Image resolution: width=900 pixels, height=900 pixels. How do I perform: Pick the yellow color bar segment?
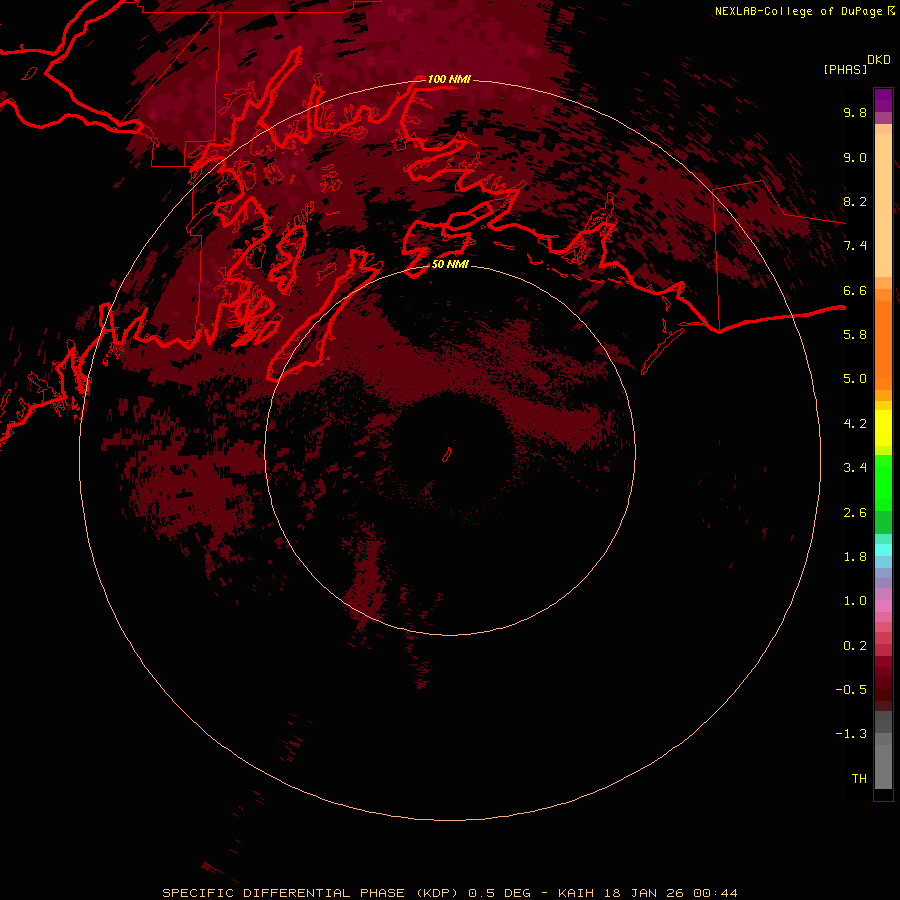tap(883, 428)
